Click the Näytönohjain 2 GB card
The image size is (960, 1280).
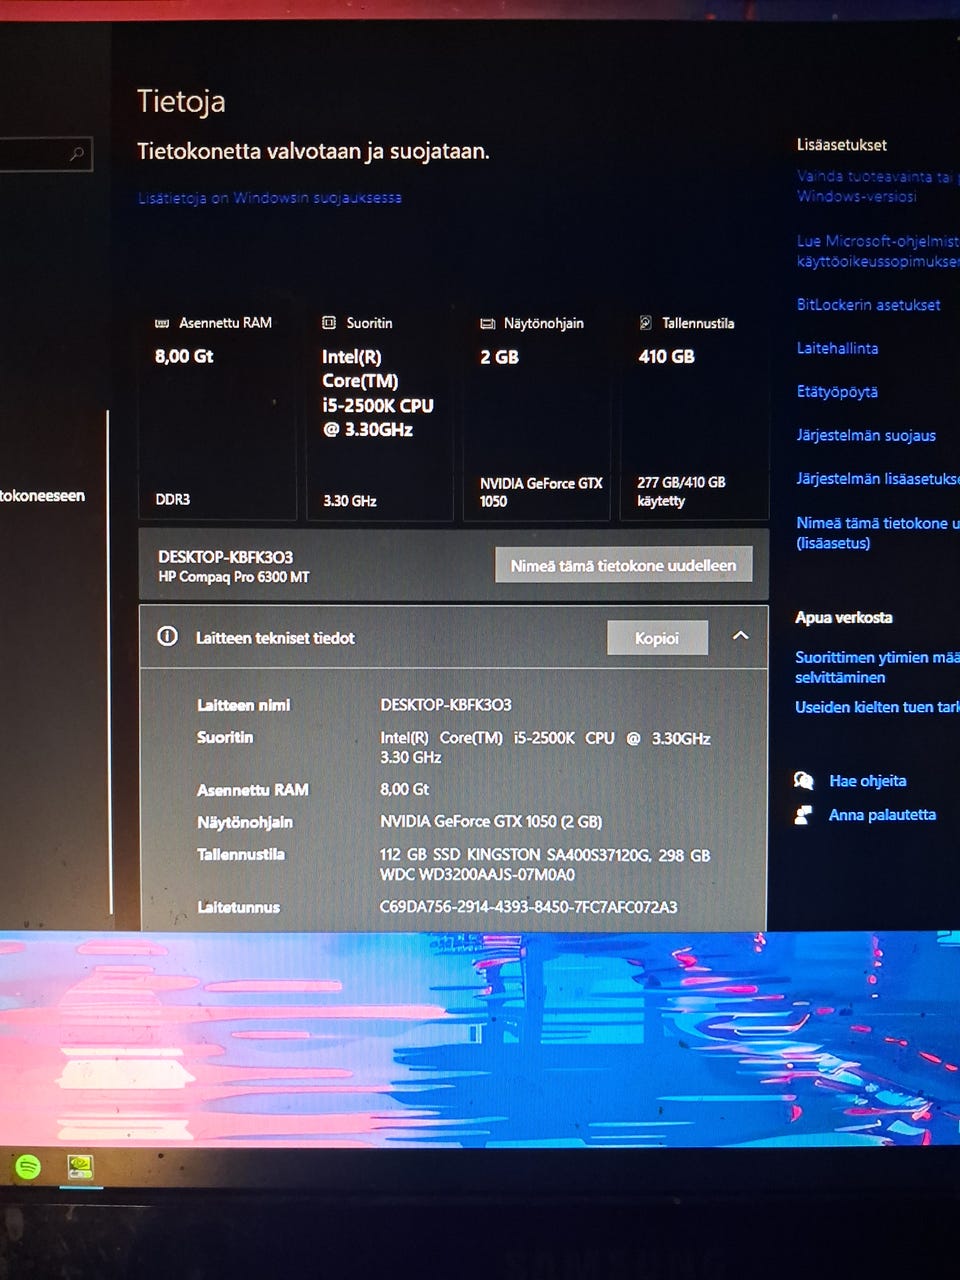pos(537,412)
